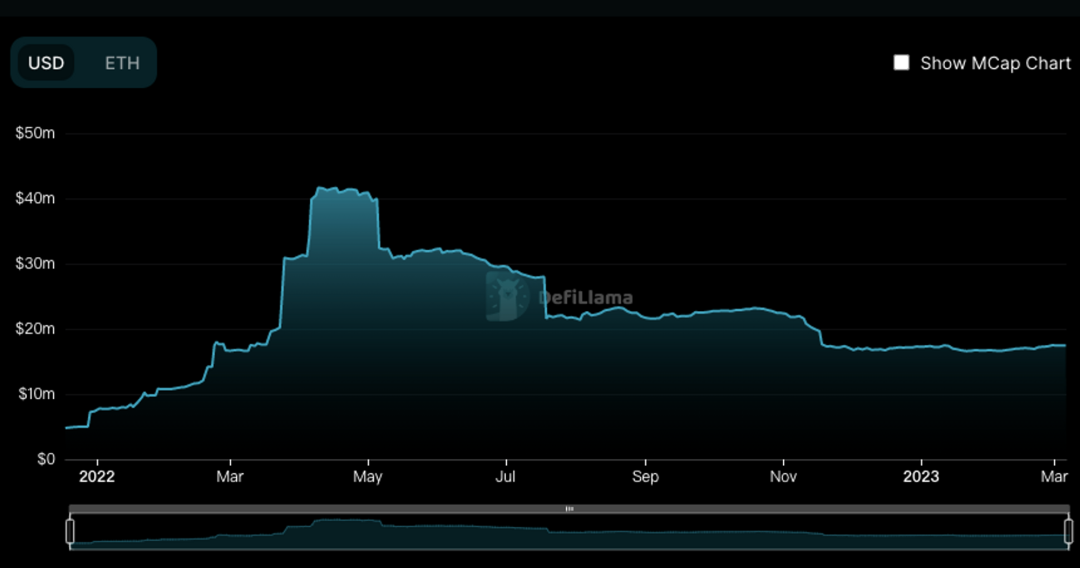Screen dimensions: 1080x568
Task: Click the Nov label on the x-axis
Action: 783,477
